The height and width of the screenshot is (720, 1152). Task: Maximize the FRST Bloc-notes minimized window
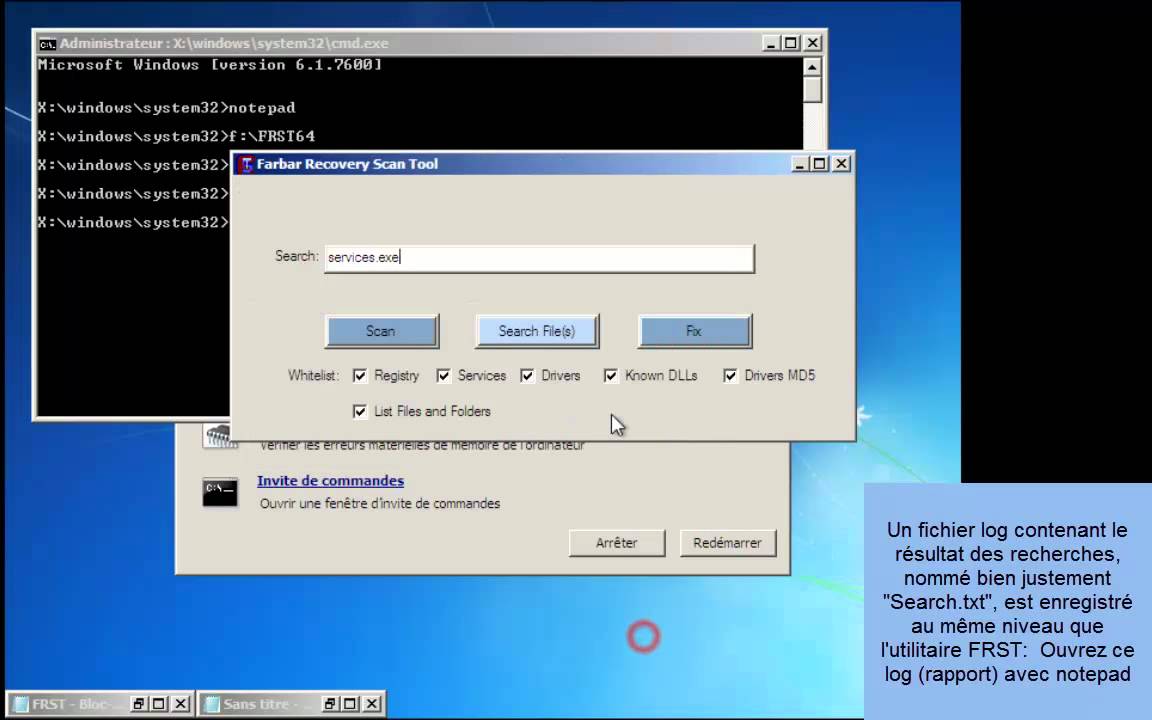159,704
